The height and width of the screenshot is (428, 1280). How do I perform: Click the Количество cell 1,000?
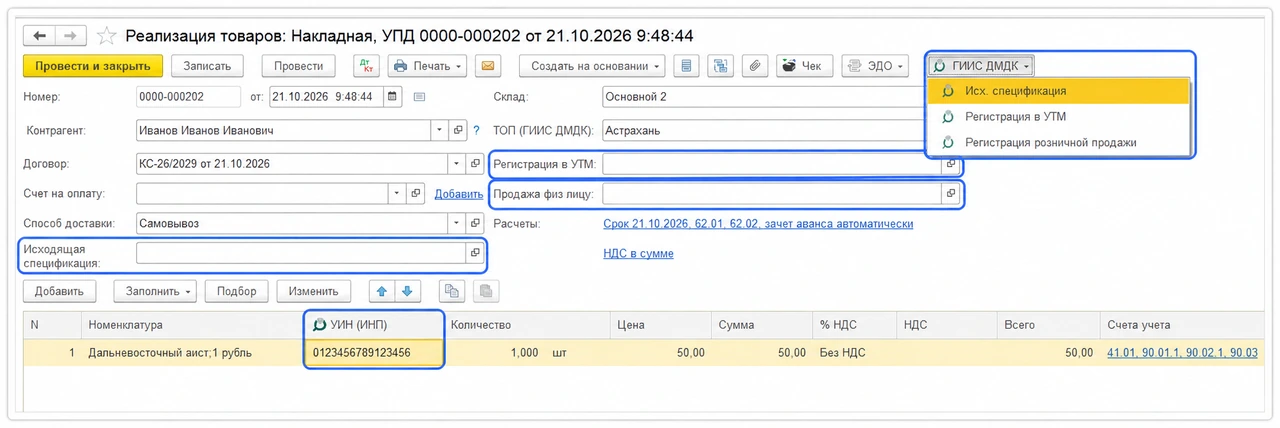pos(527,353)
